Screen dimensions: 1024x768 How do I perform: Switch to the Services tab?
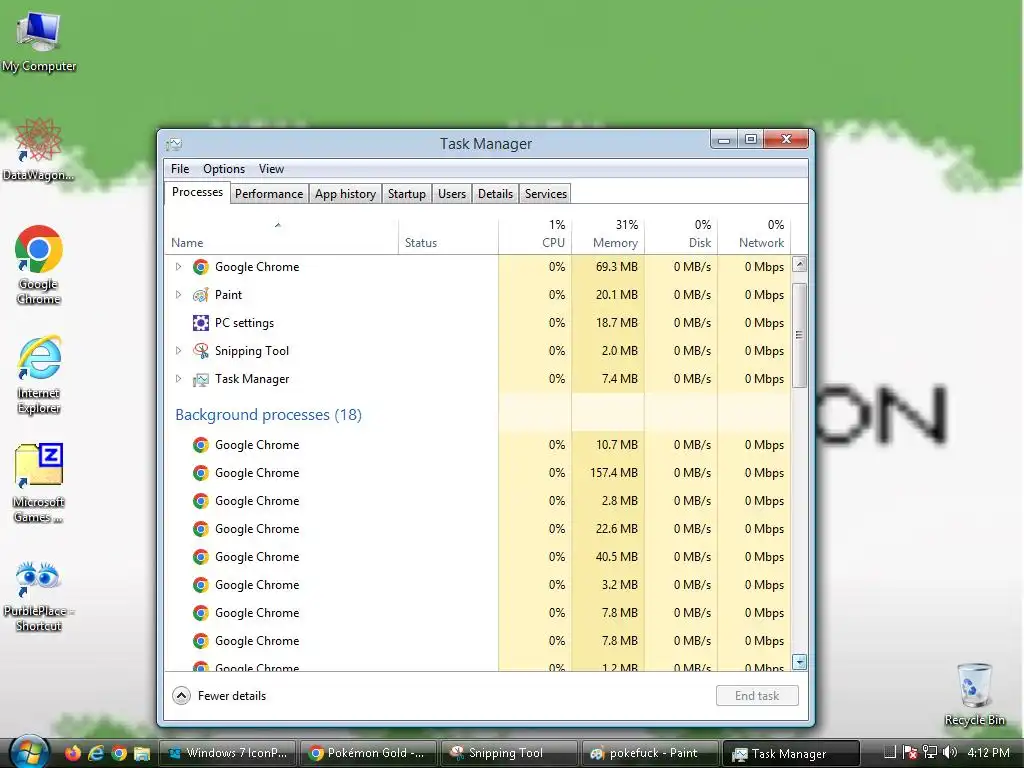(546, 194)
